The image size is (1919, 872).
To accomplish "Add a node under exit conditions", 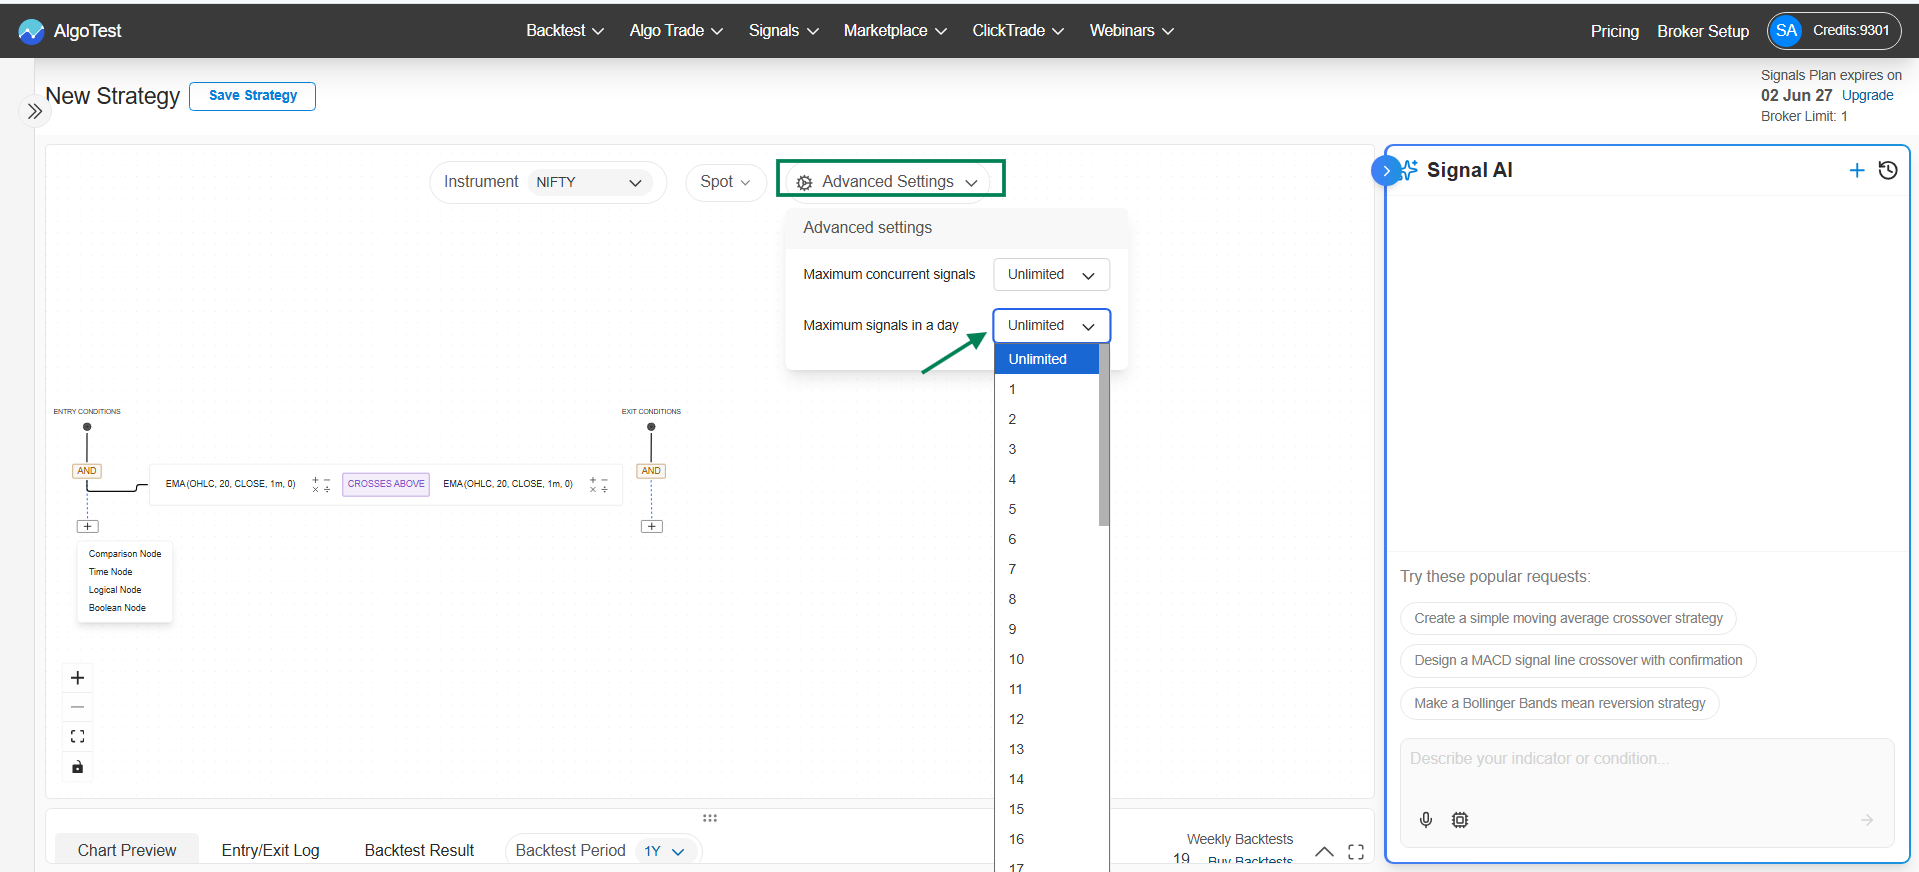I will pos(652,526).
